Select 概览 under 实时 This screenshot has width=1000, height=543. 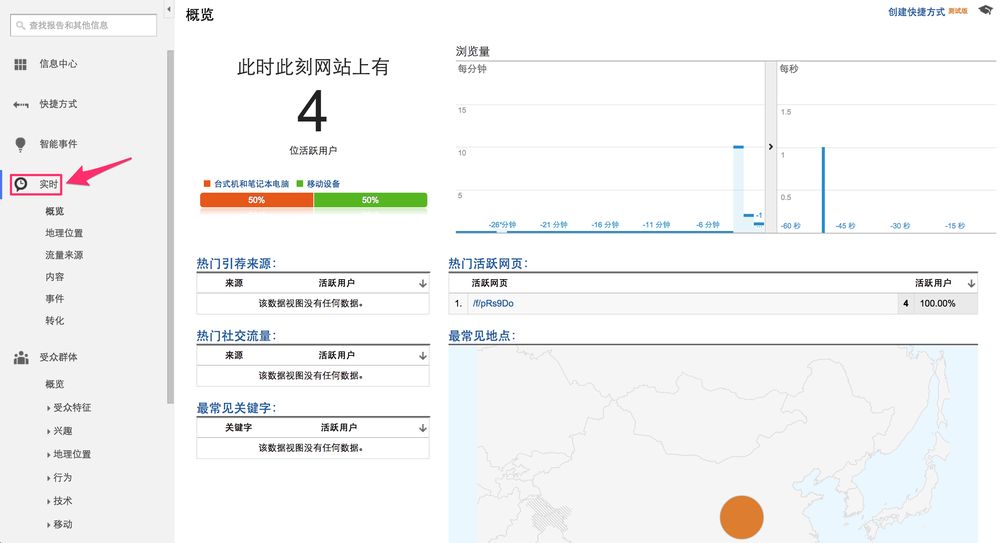[x=55, y=211]
